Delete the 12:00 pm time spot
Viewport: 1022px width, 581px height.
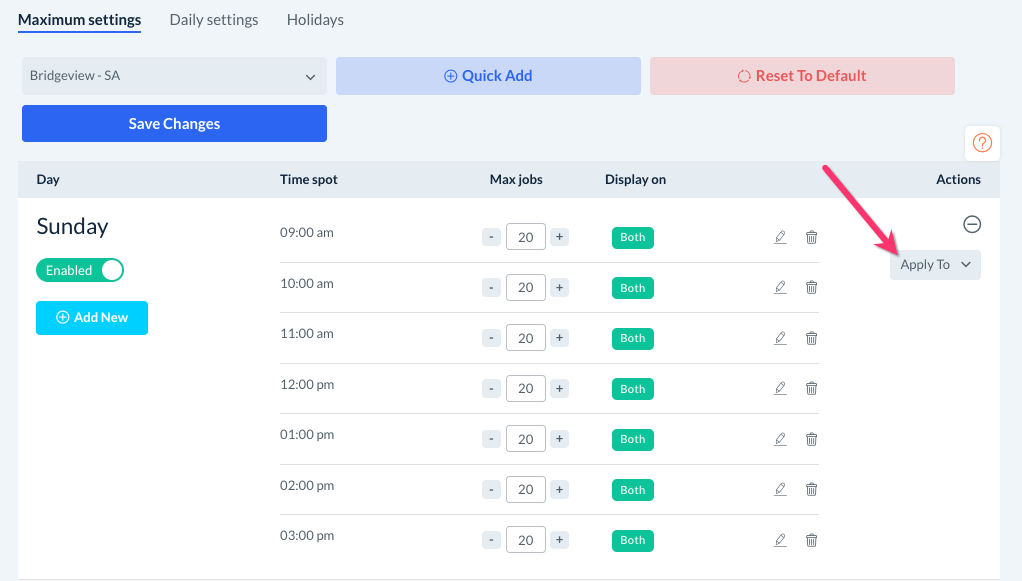[x=811, y=389]
